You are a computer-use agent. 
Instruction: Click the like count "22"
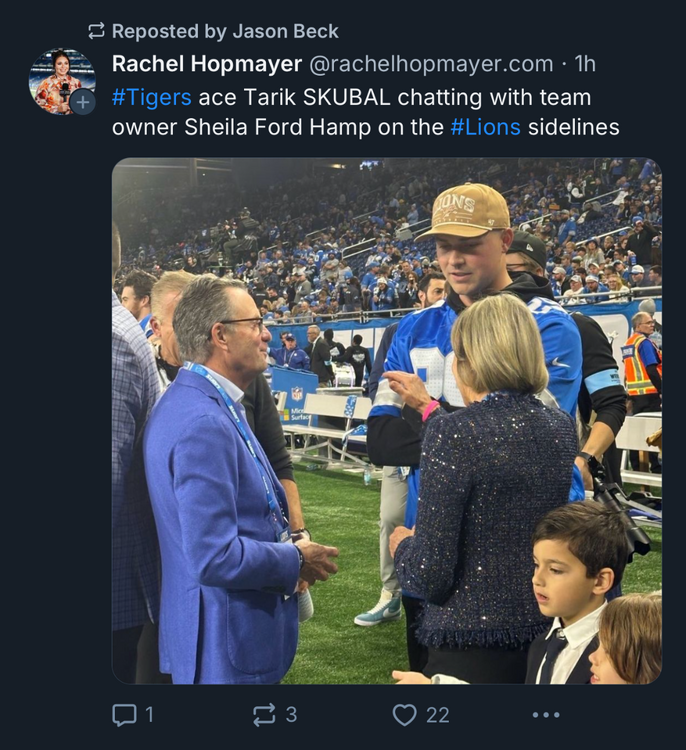click(437, 714)
